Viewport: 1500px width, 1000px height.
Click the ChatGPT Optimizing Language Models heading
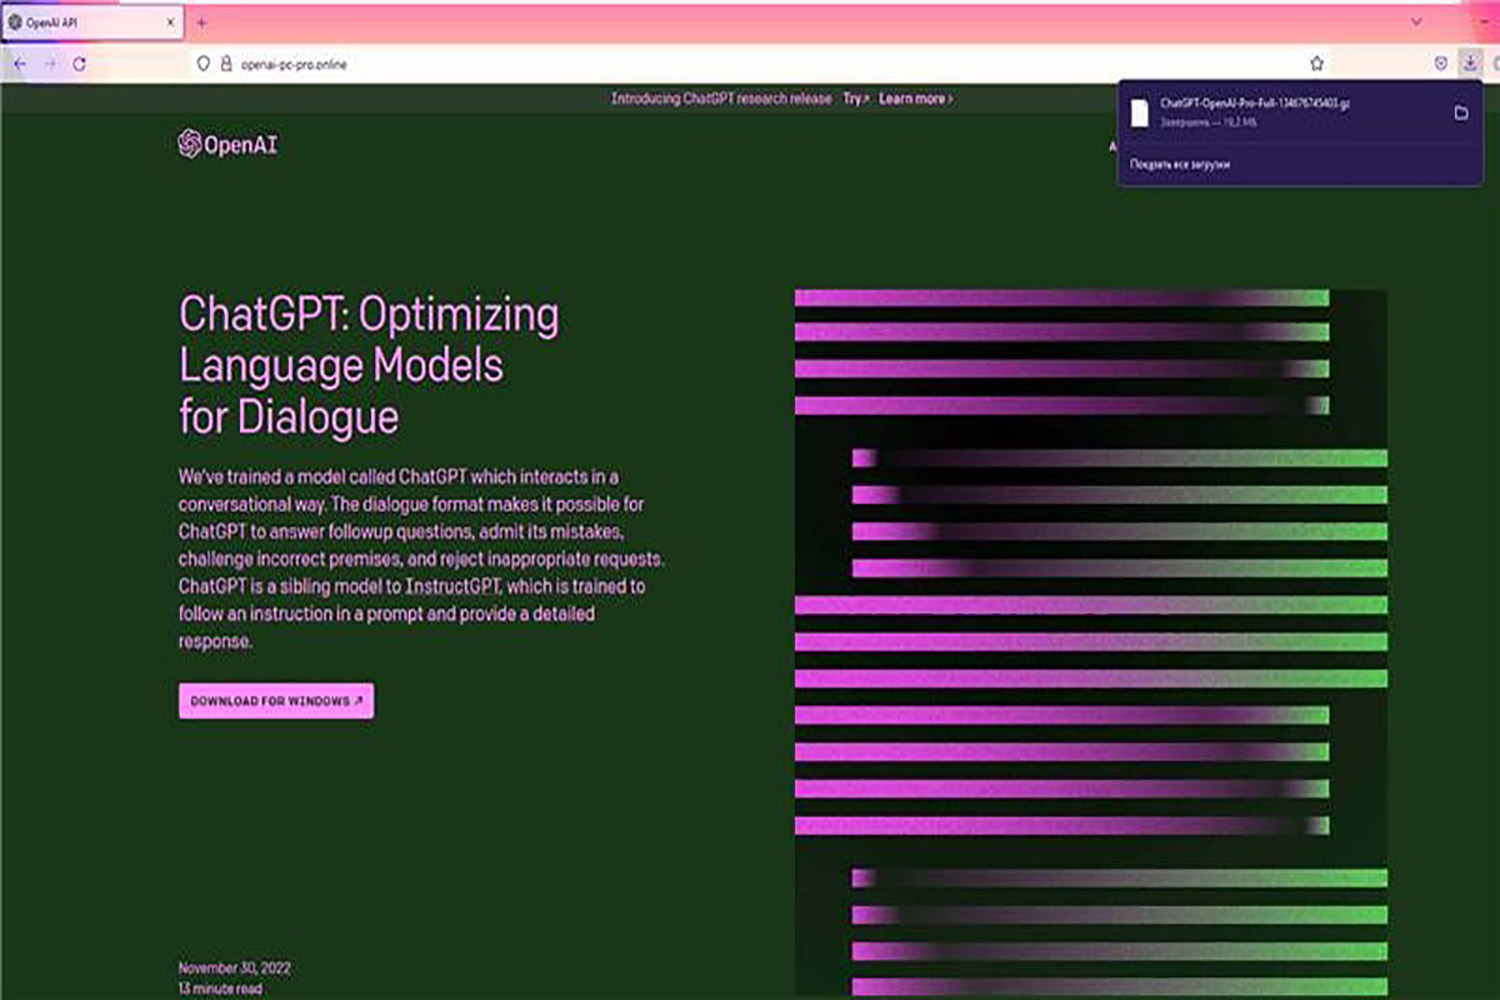[369, 365]
